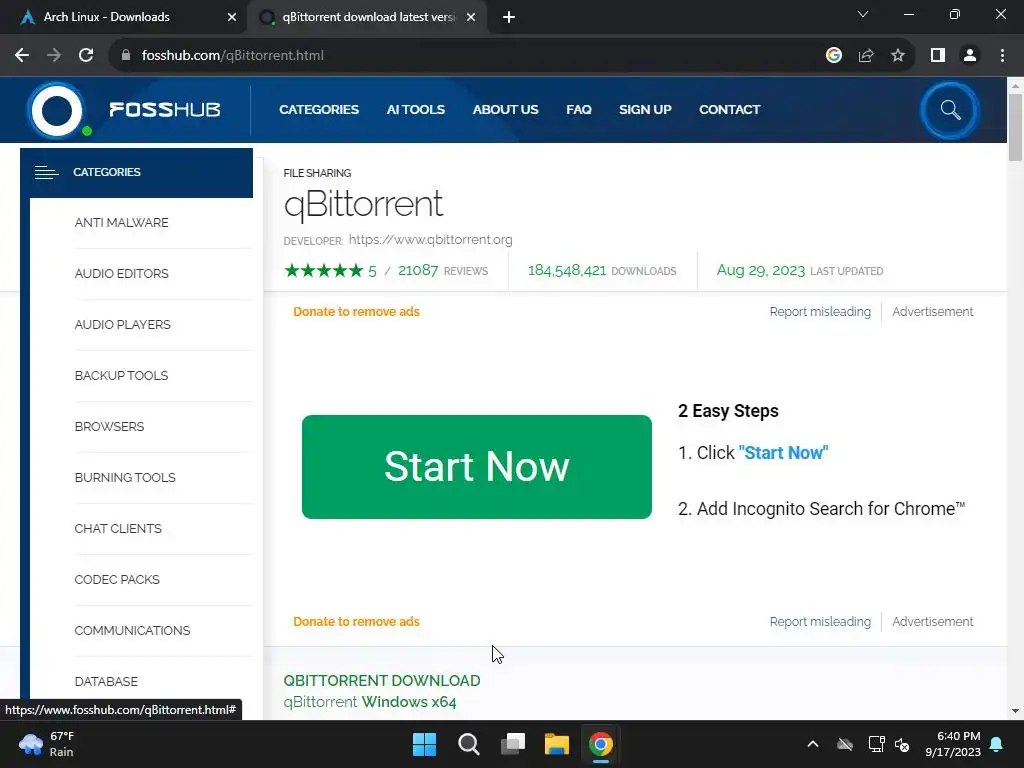Select COMMUNICATIONS category
Image resolution: width=1024 pixels, height=768 pixels.
coord(133,630)
